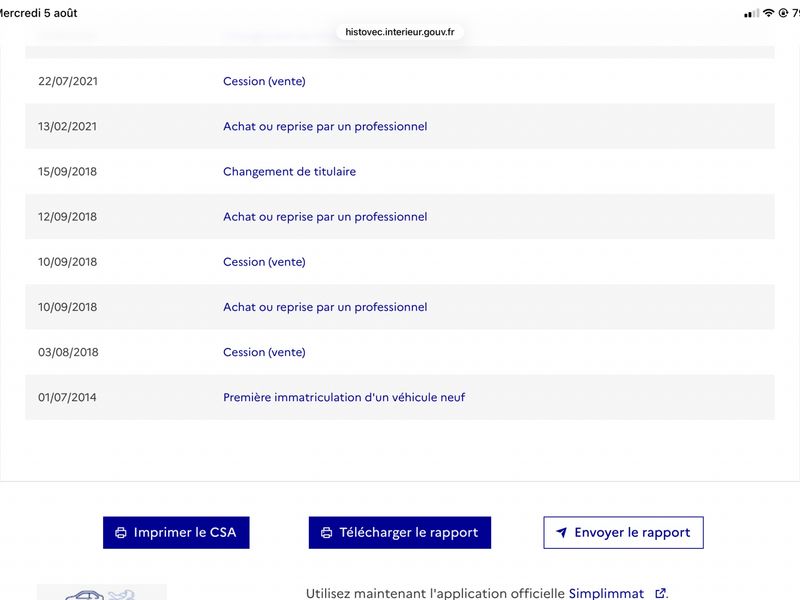Select the 13/02/2021 Achat ou reprise row

pos(399,126)
